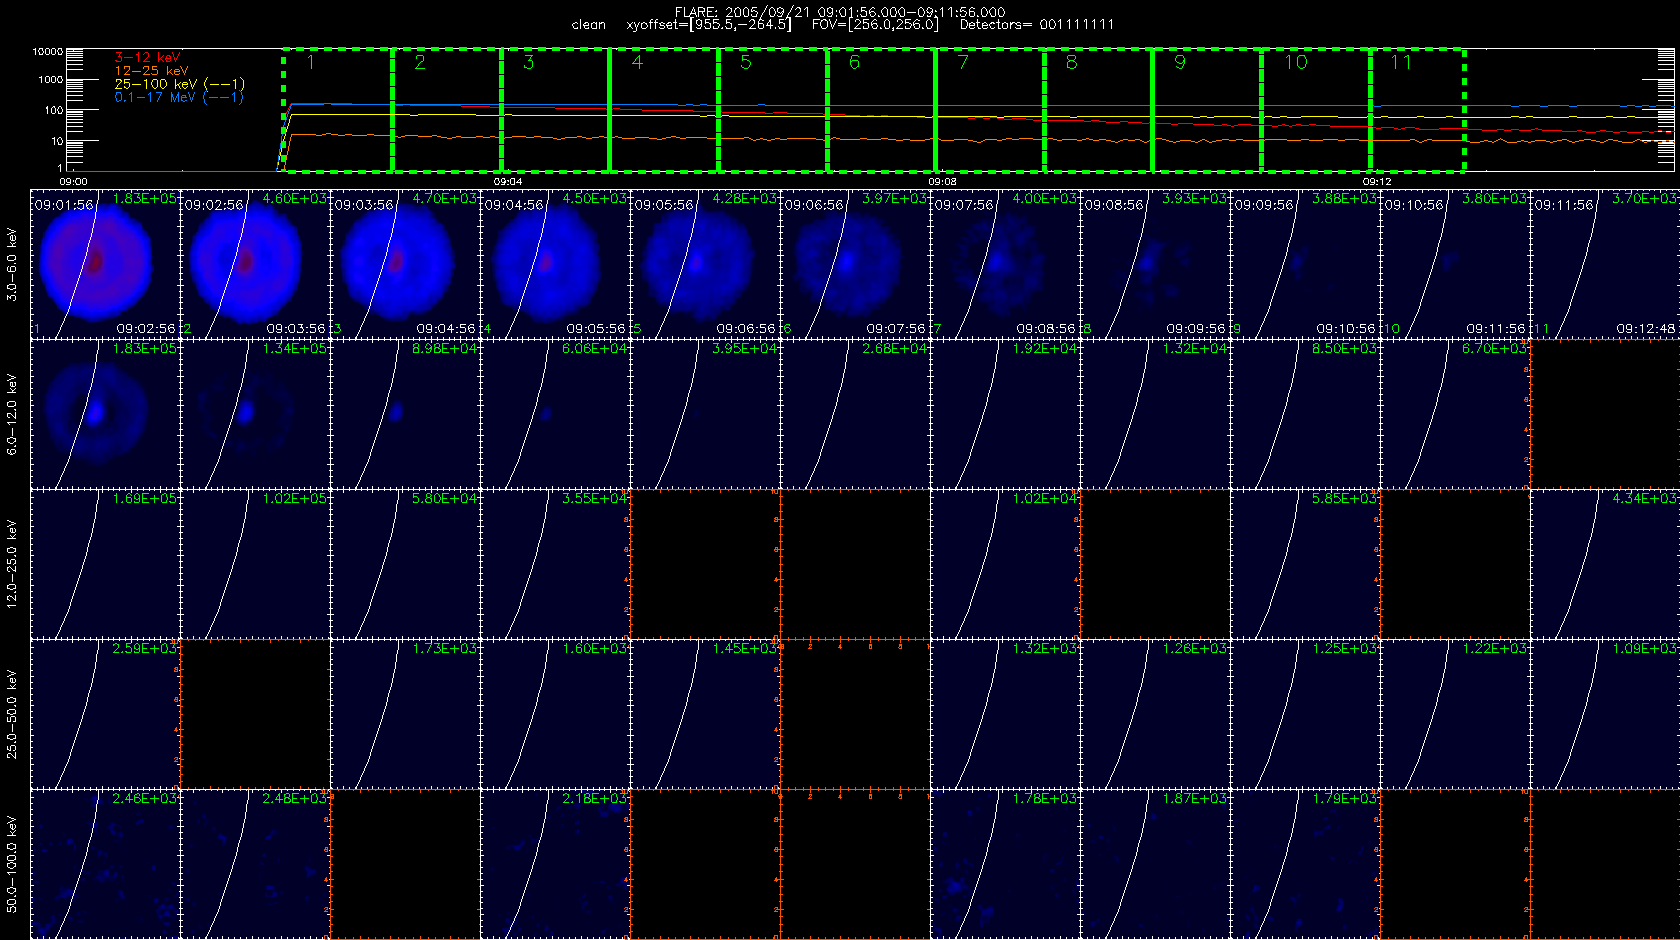Click the 5.85E+03 peak value label

pos(1345,499)
